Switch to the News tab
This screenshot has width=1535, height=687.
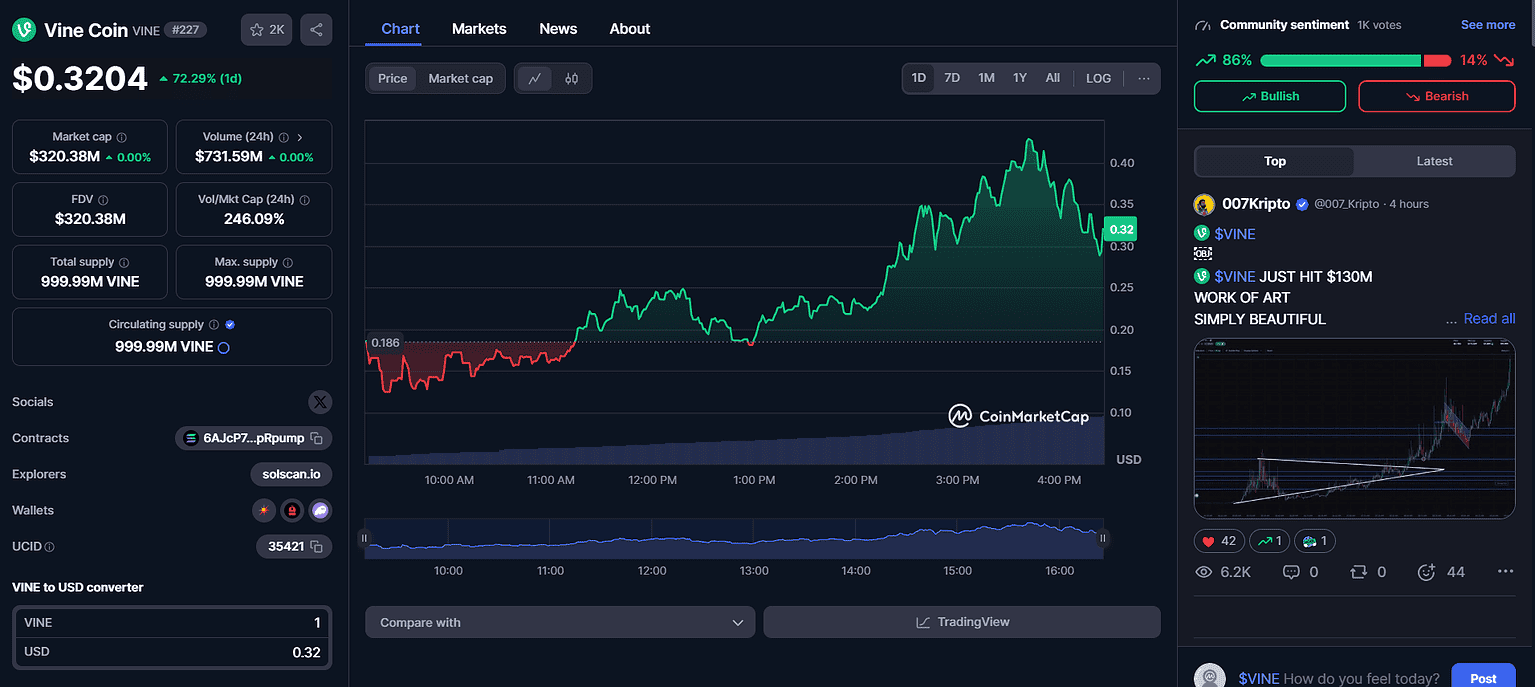(x=558, y=29)
